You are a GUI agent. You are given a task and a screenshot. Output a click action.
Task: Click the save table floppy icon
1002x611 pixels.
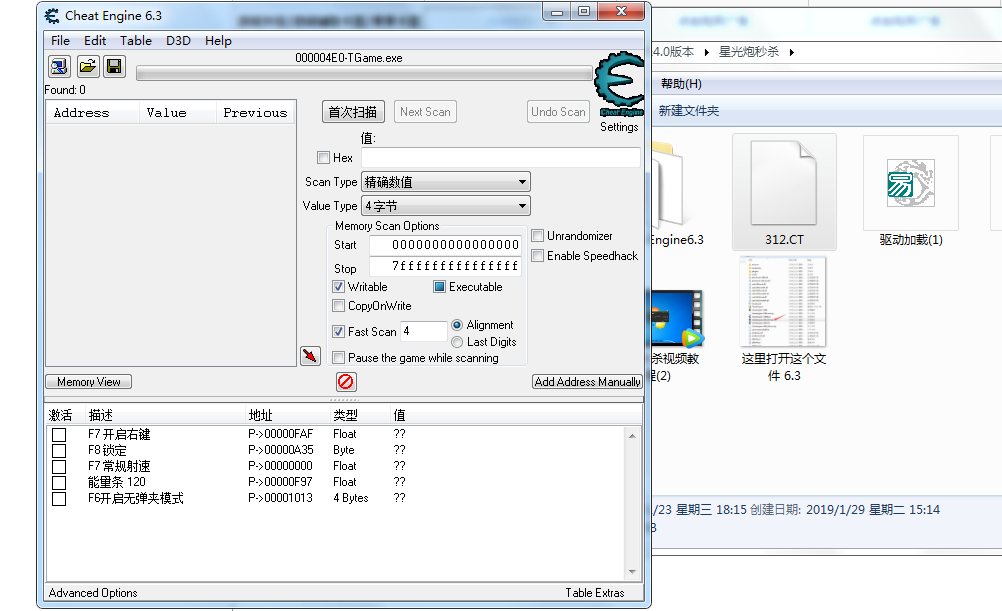click(x=113, y=67)
